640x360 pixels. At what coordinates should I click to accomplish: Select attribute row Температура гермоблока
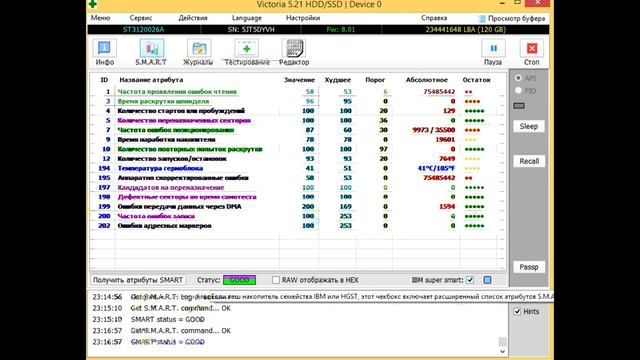point(298,168)
